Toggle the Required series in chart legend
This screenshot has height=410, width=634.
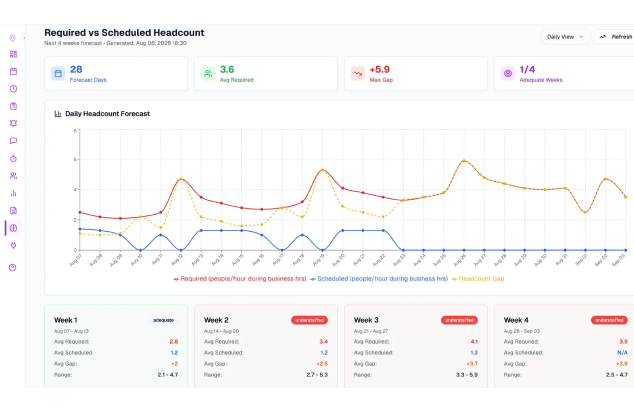tap(239, 279)
